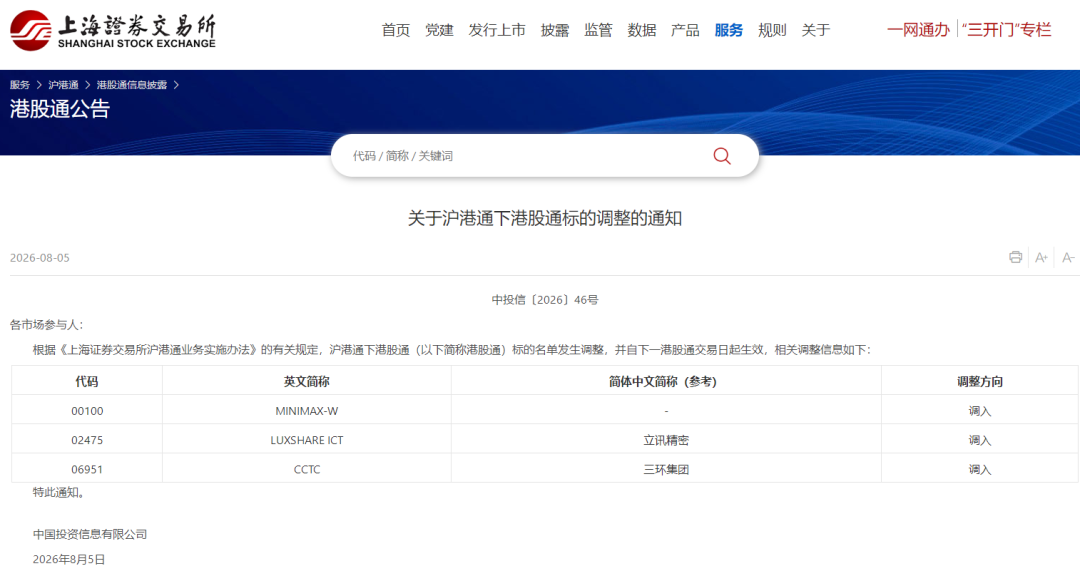Click the date 2026年8月5日
The height and width of the screenshot is (571, 1080).
(69, 559)
